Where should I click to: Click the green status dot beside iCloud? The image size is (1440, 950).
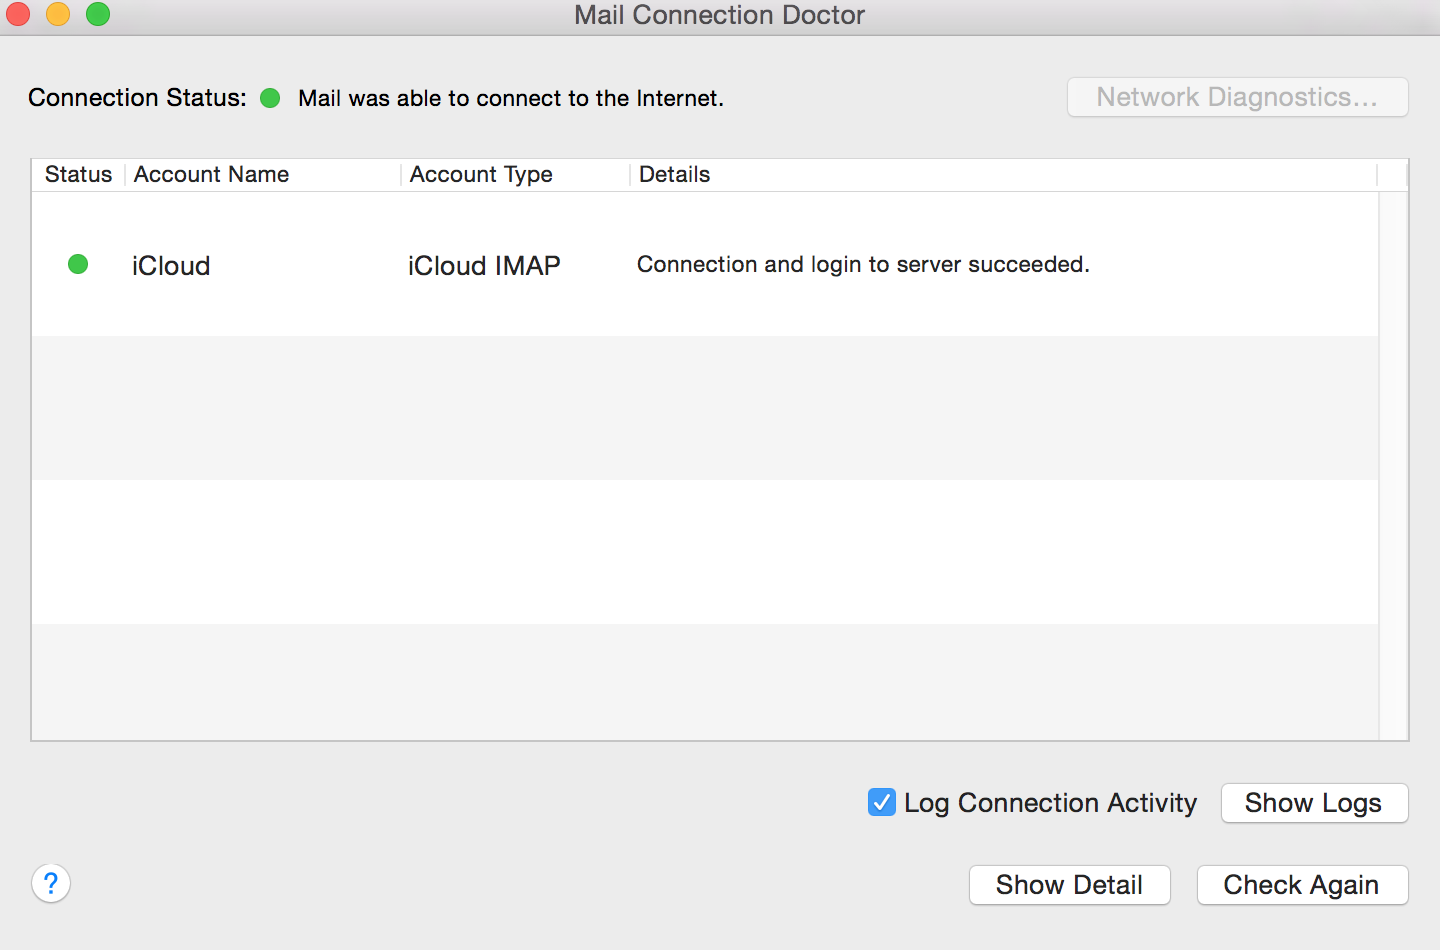77,264
